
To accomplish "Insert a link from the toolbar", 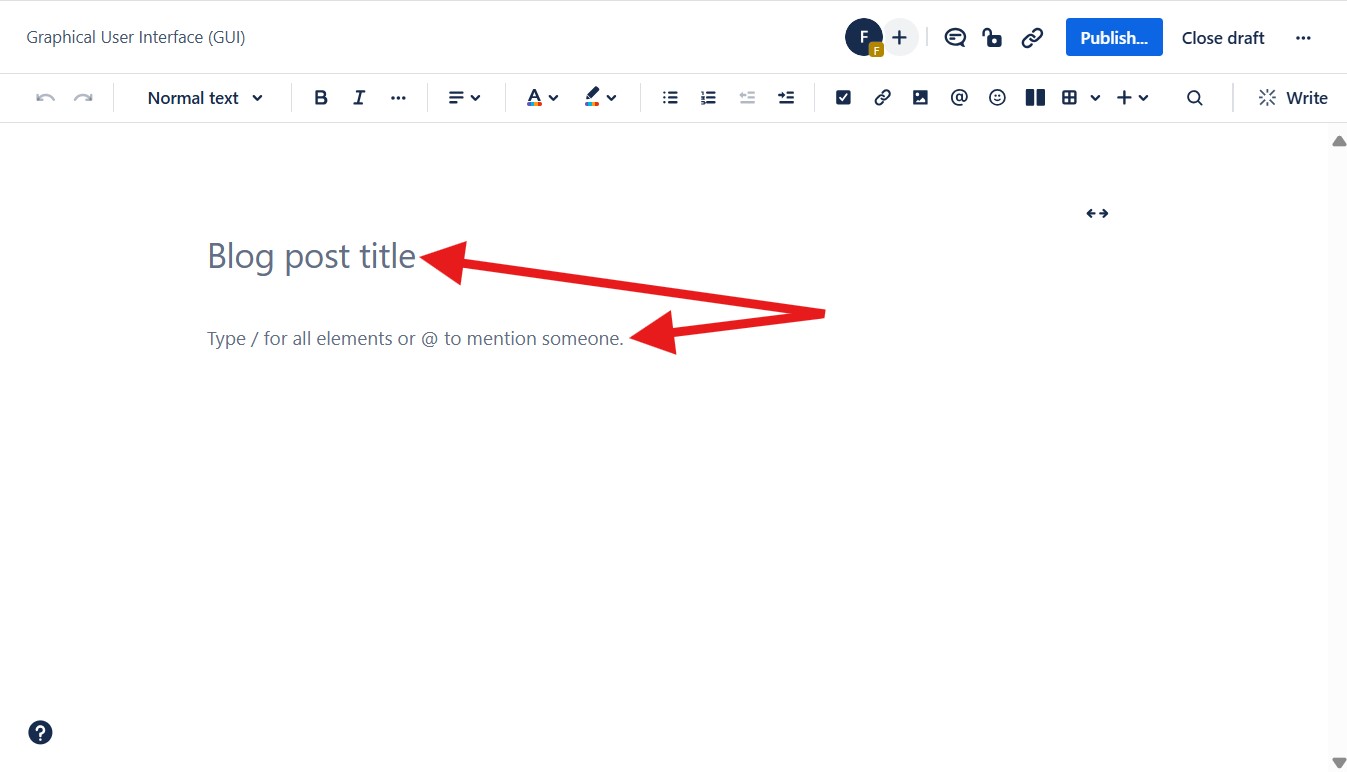I will click(882, 98).
